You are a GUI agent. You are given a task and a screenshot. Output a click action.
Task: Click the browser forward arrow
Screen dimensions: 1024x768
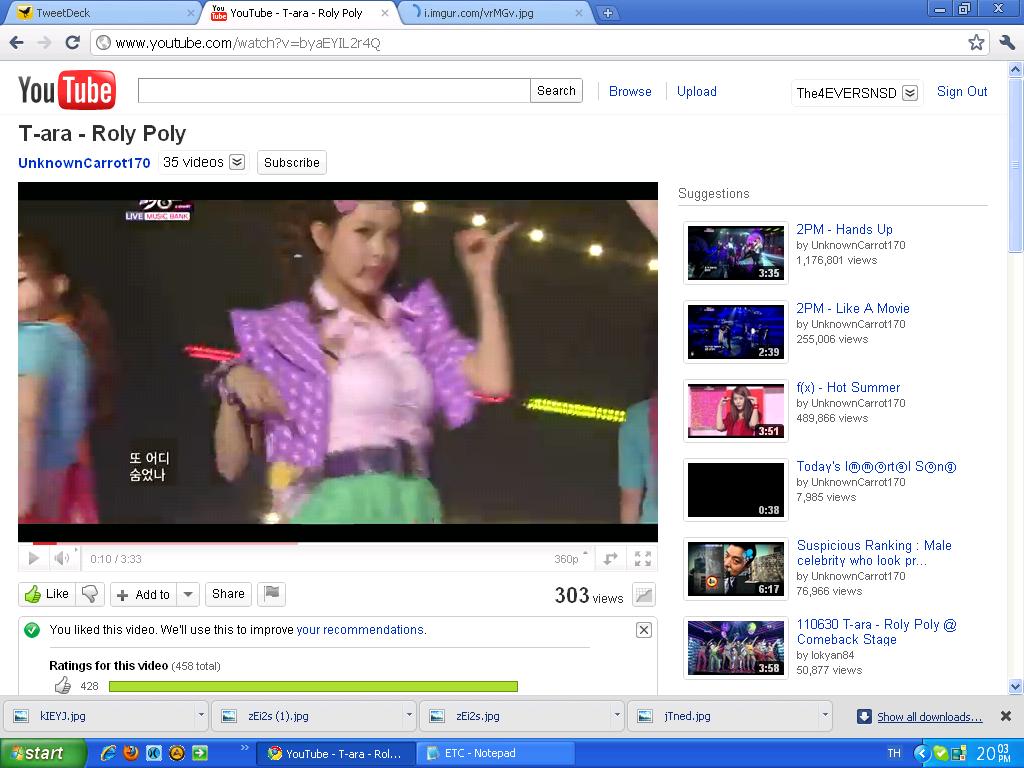(x=44, y=43)
